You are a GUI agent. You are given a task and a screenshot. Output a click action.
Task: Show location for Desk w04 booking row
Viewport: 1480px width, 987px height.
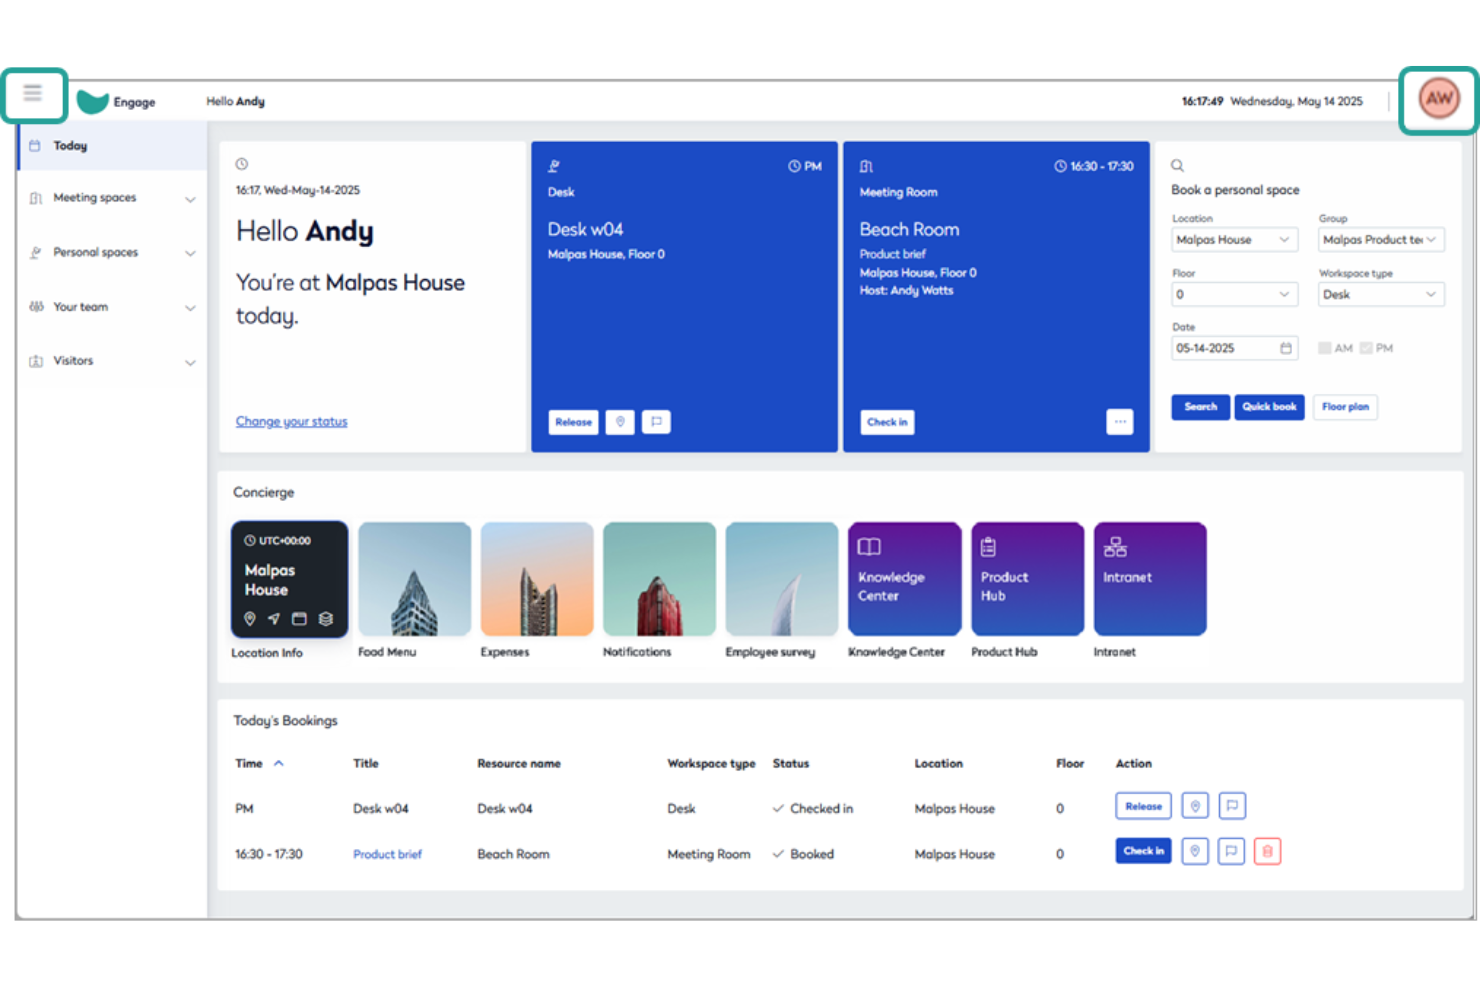coord(1195,806)
